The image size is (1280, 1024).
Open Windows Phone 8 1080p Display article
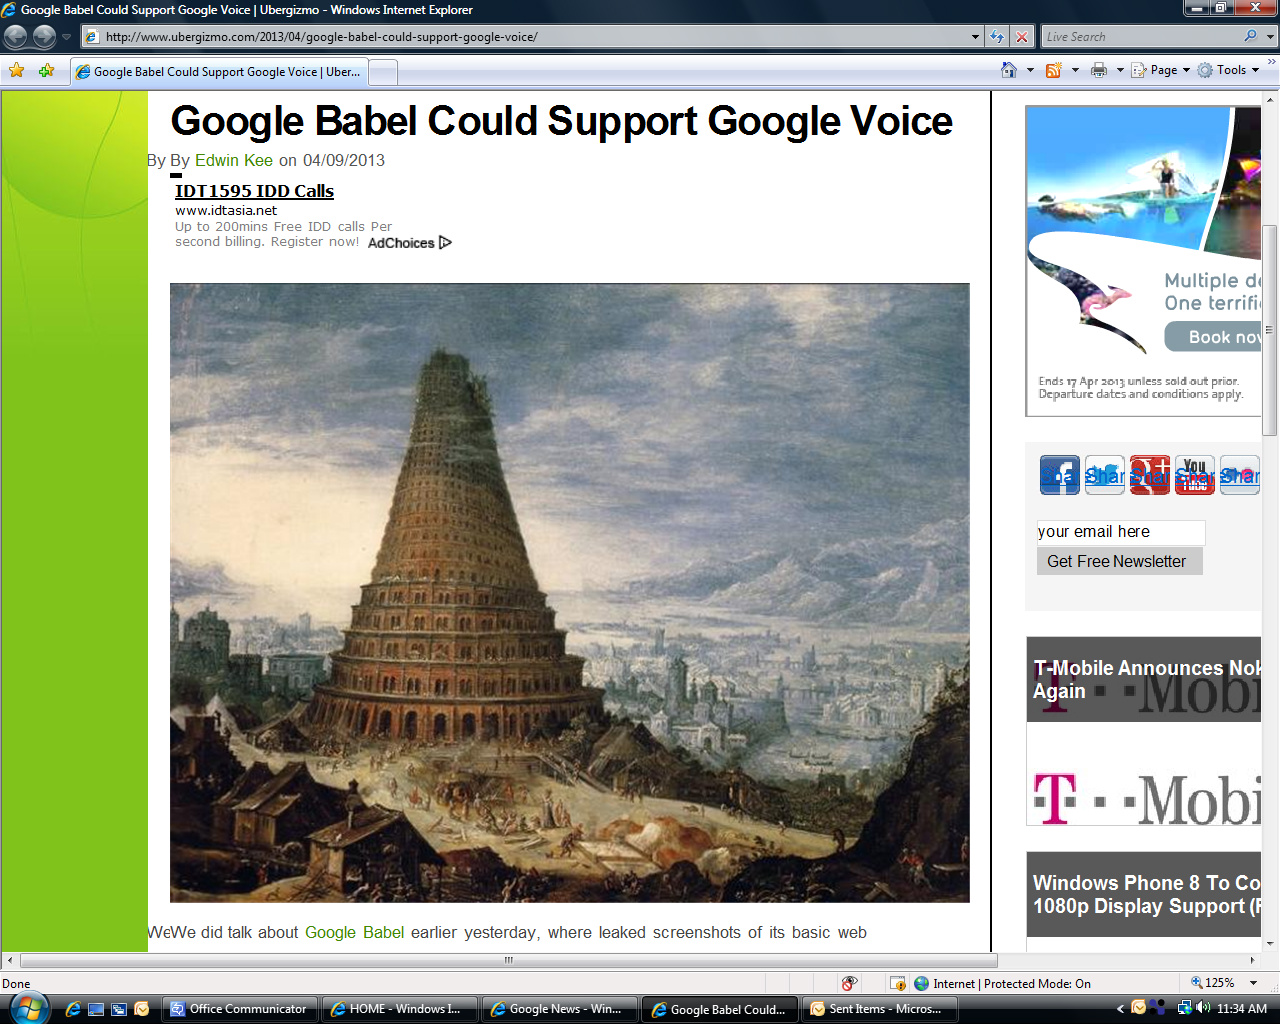pos(1146,894)
